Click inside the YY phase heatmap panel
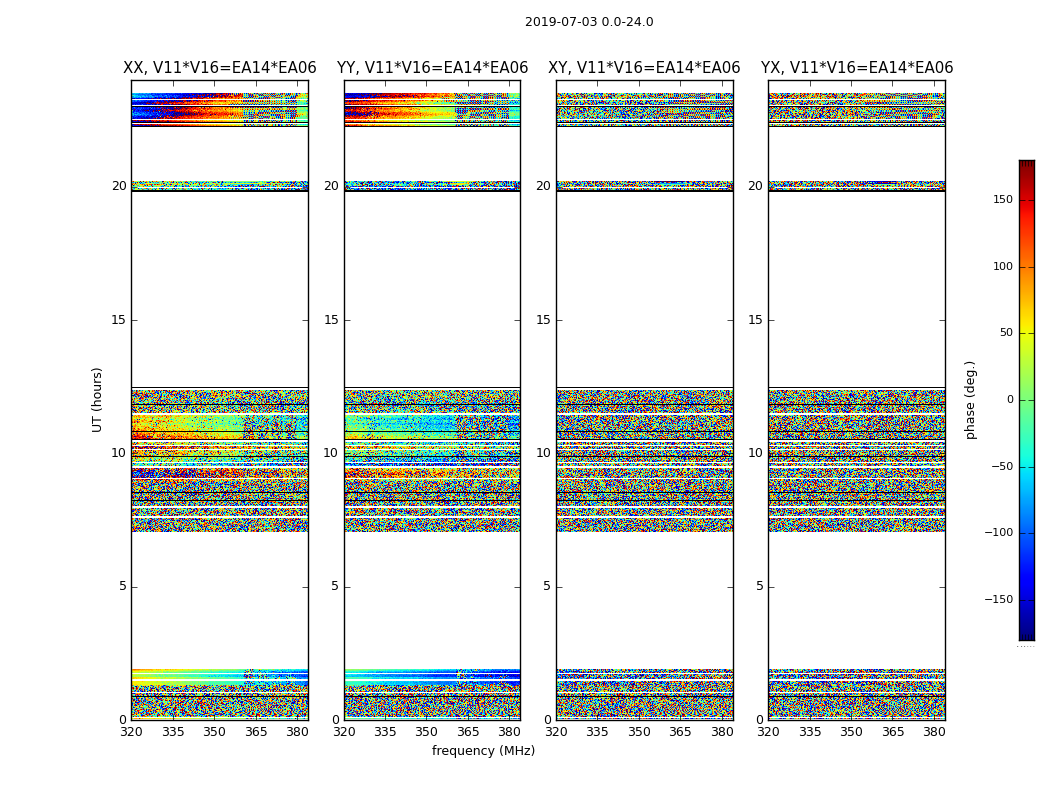 433,400
